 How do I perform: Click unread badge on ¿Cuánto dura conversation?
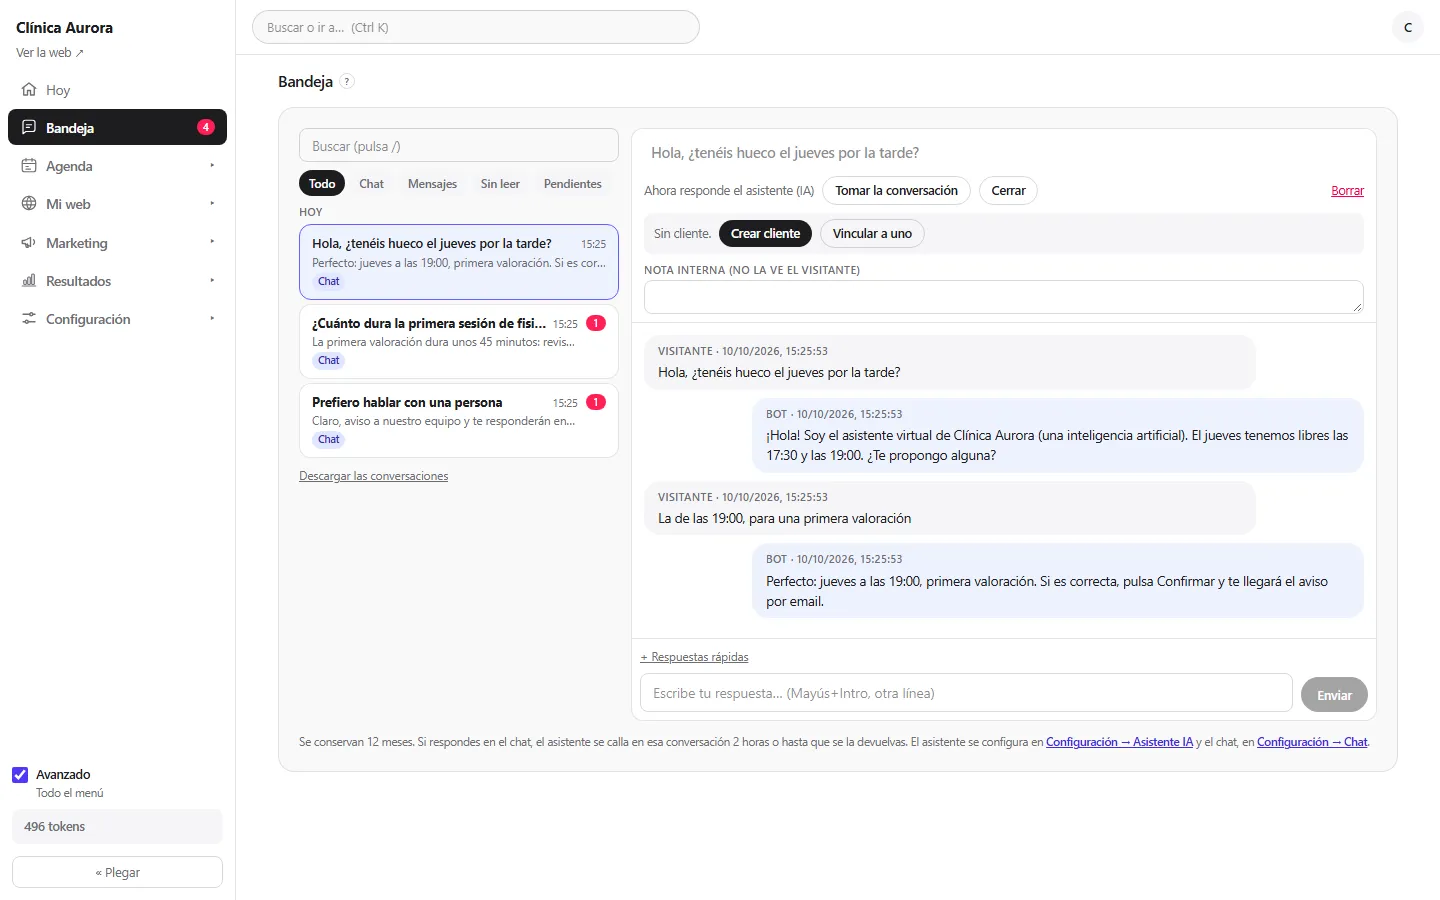pos(596,323)
